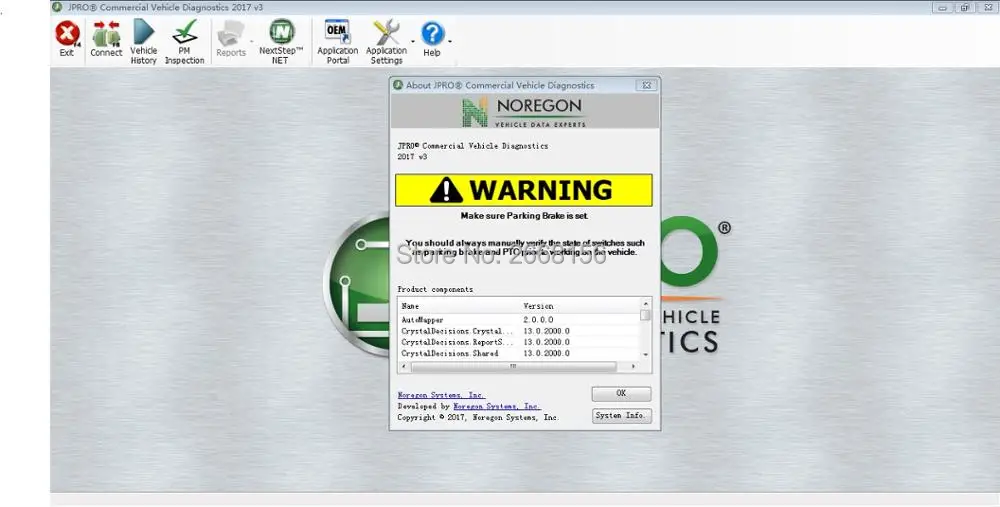Click the components list scroll-down arrow
The height and width of the screenshot is (507, 1000).
(645, 355)
